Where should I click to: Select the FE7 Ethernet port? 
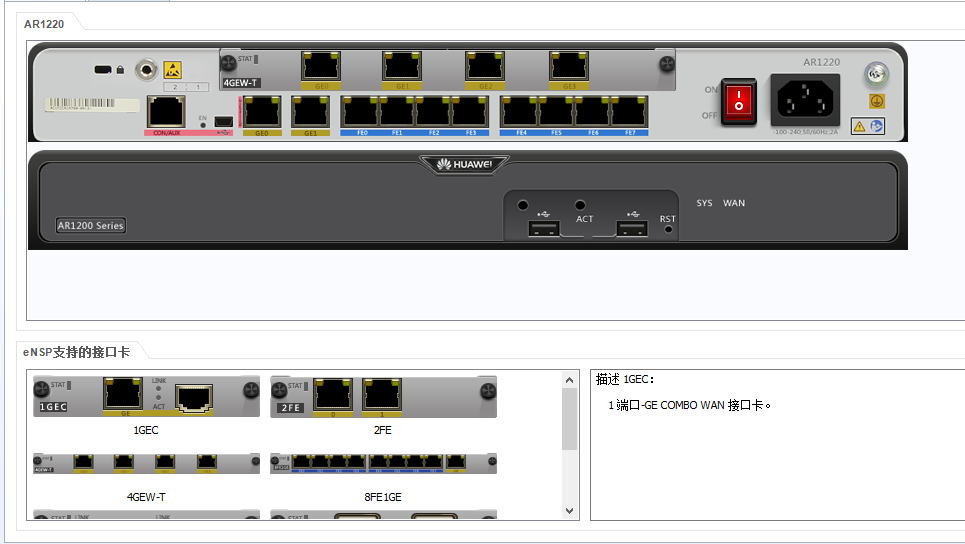click(x=629, y=112)
